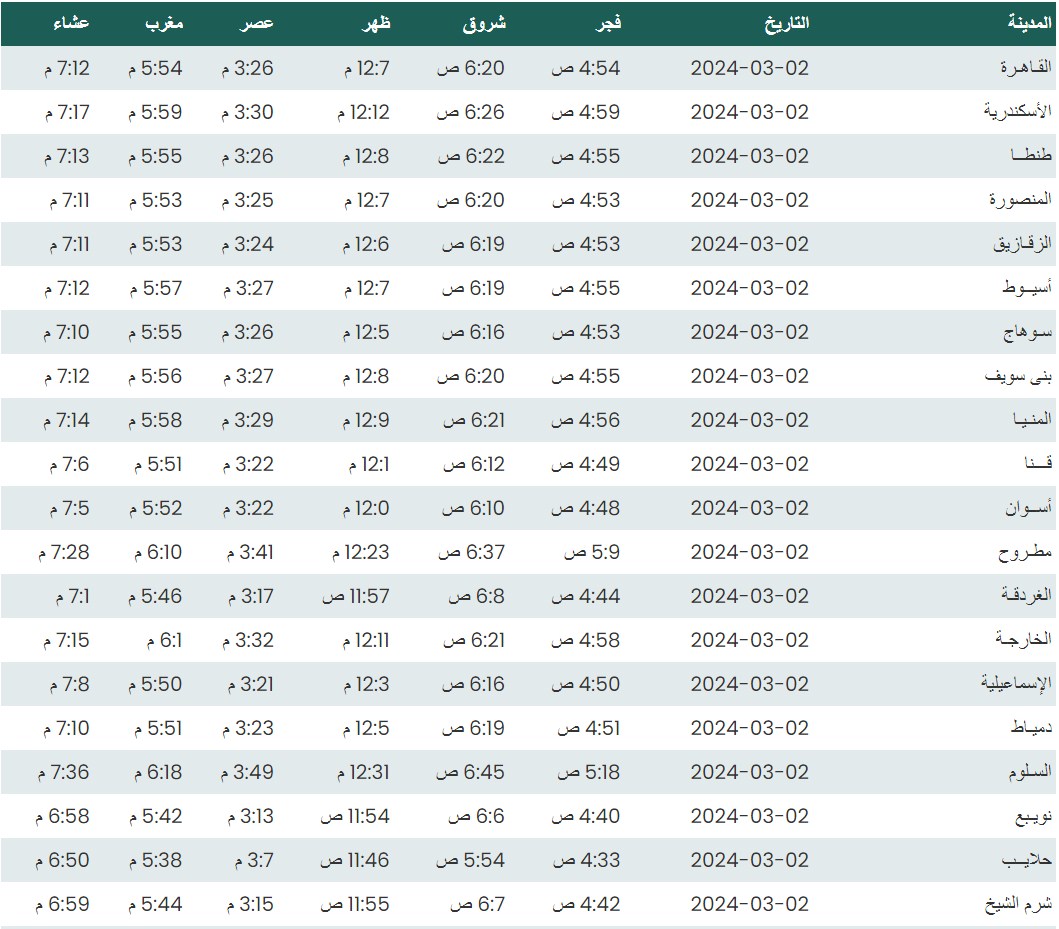Select the القاهرة city name cell
The image size is (1059, 929).
(1026, 68)
